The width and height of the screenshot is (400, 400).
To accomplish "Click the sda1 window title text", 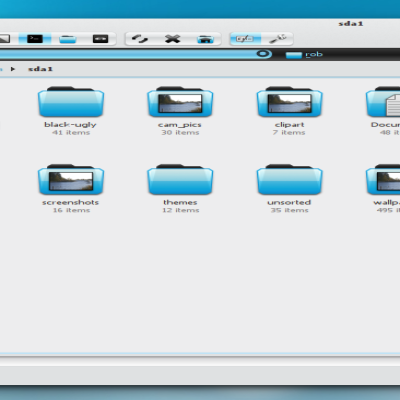I will point(351,24).
